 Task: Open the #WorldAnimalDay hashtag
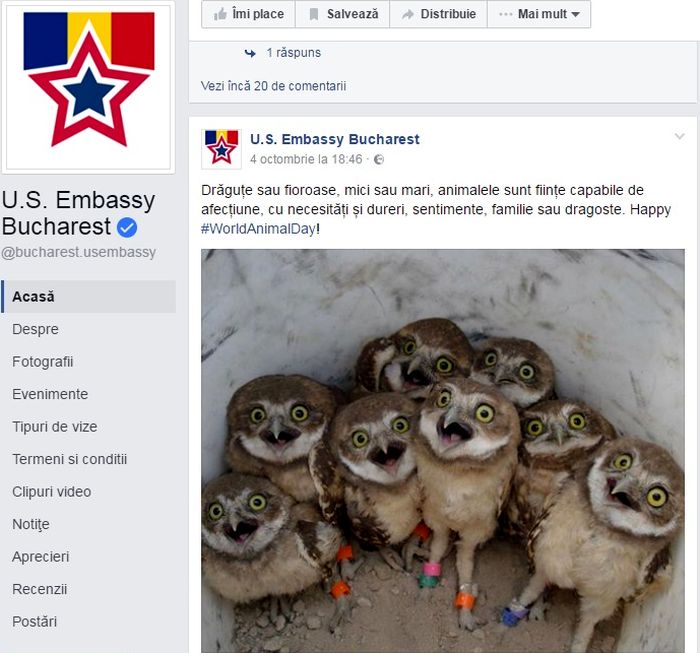pos(258,229)
